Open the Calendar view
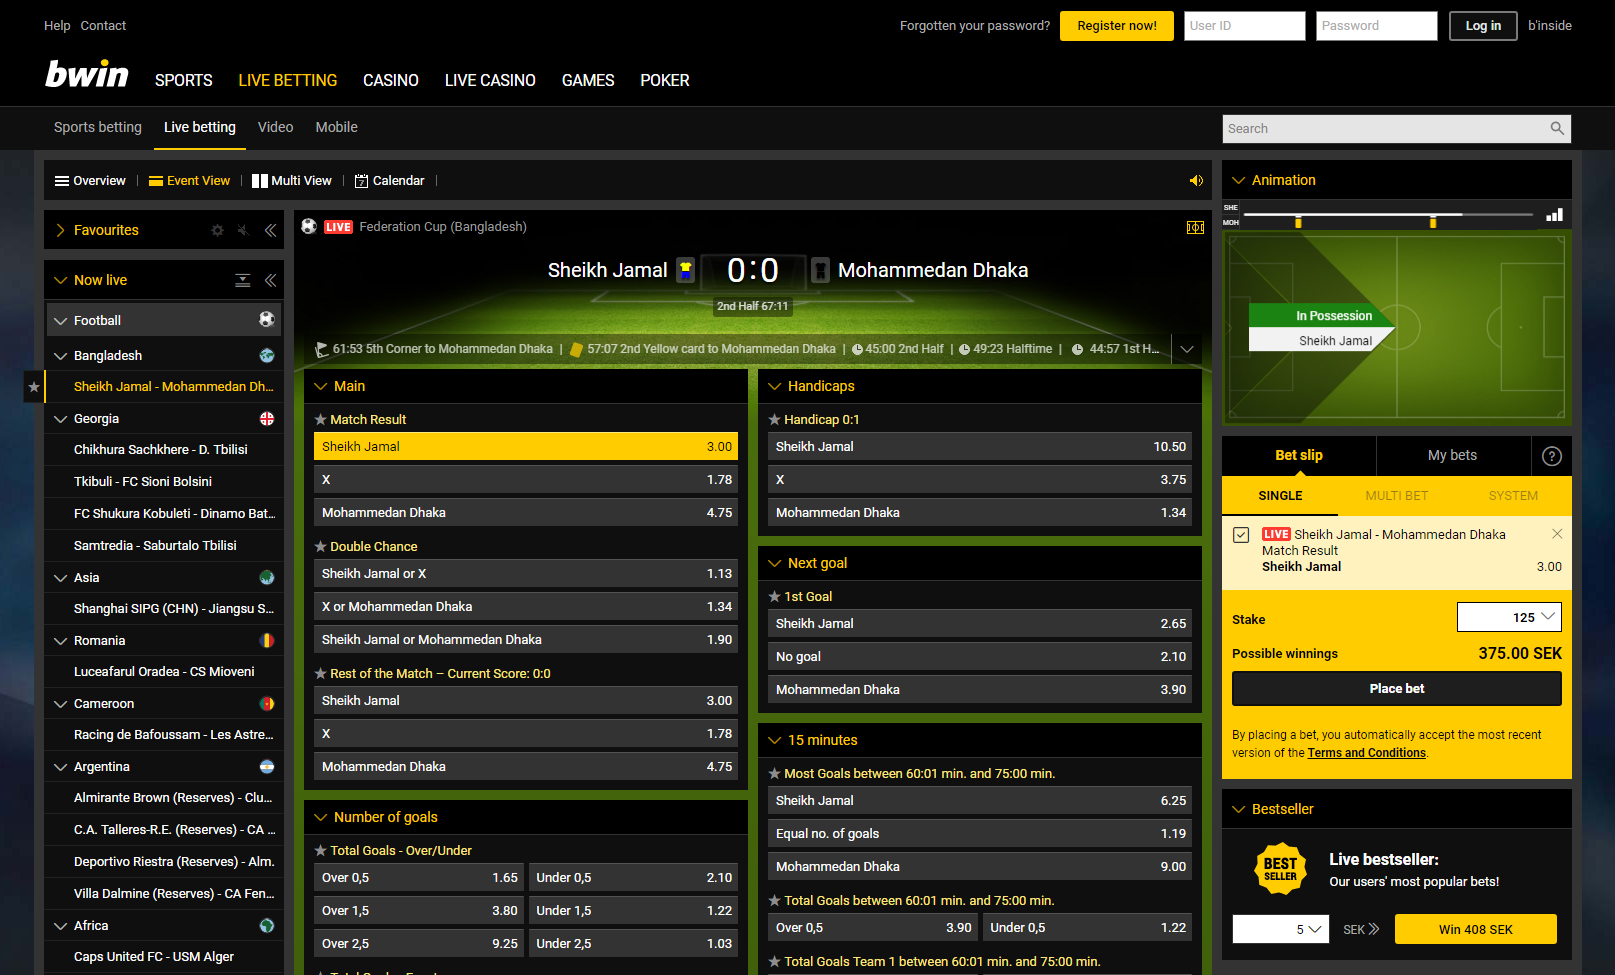 [x=390, y=180]
